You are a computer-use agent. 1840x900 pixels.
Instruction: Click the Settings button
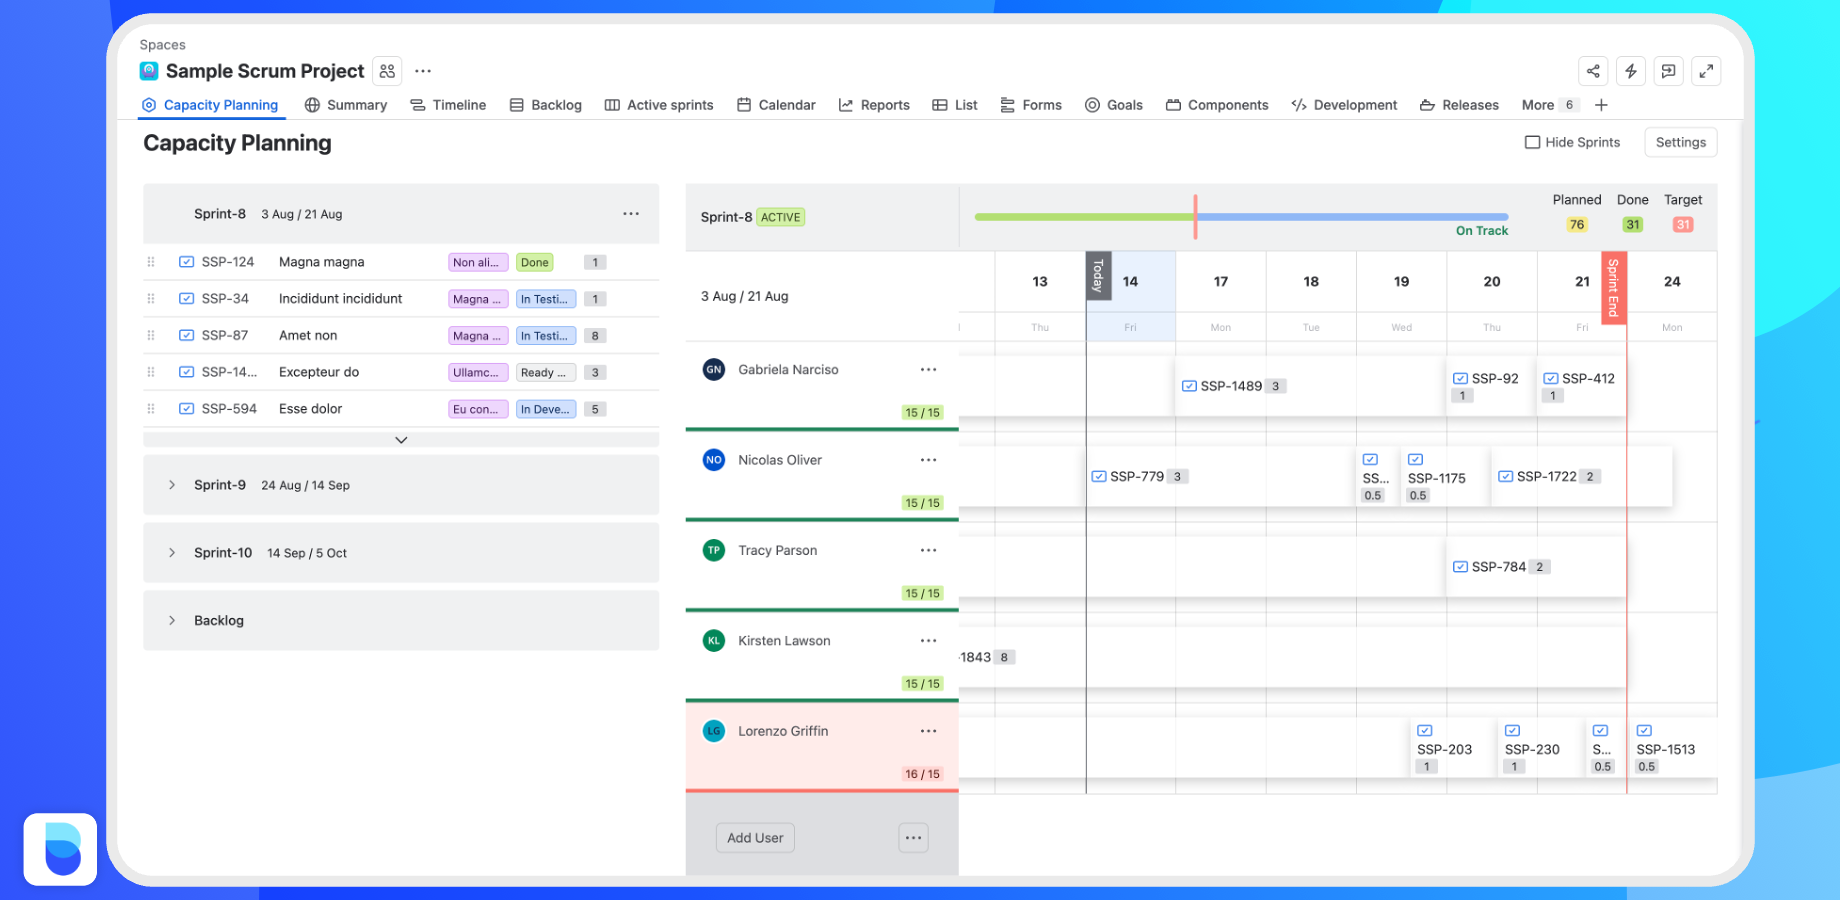[1681, 142]
